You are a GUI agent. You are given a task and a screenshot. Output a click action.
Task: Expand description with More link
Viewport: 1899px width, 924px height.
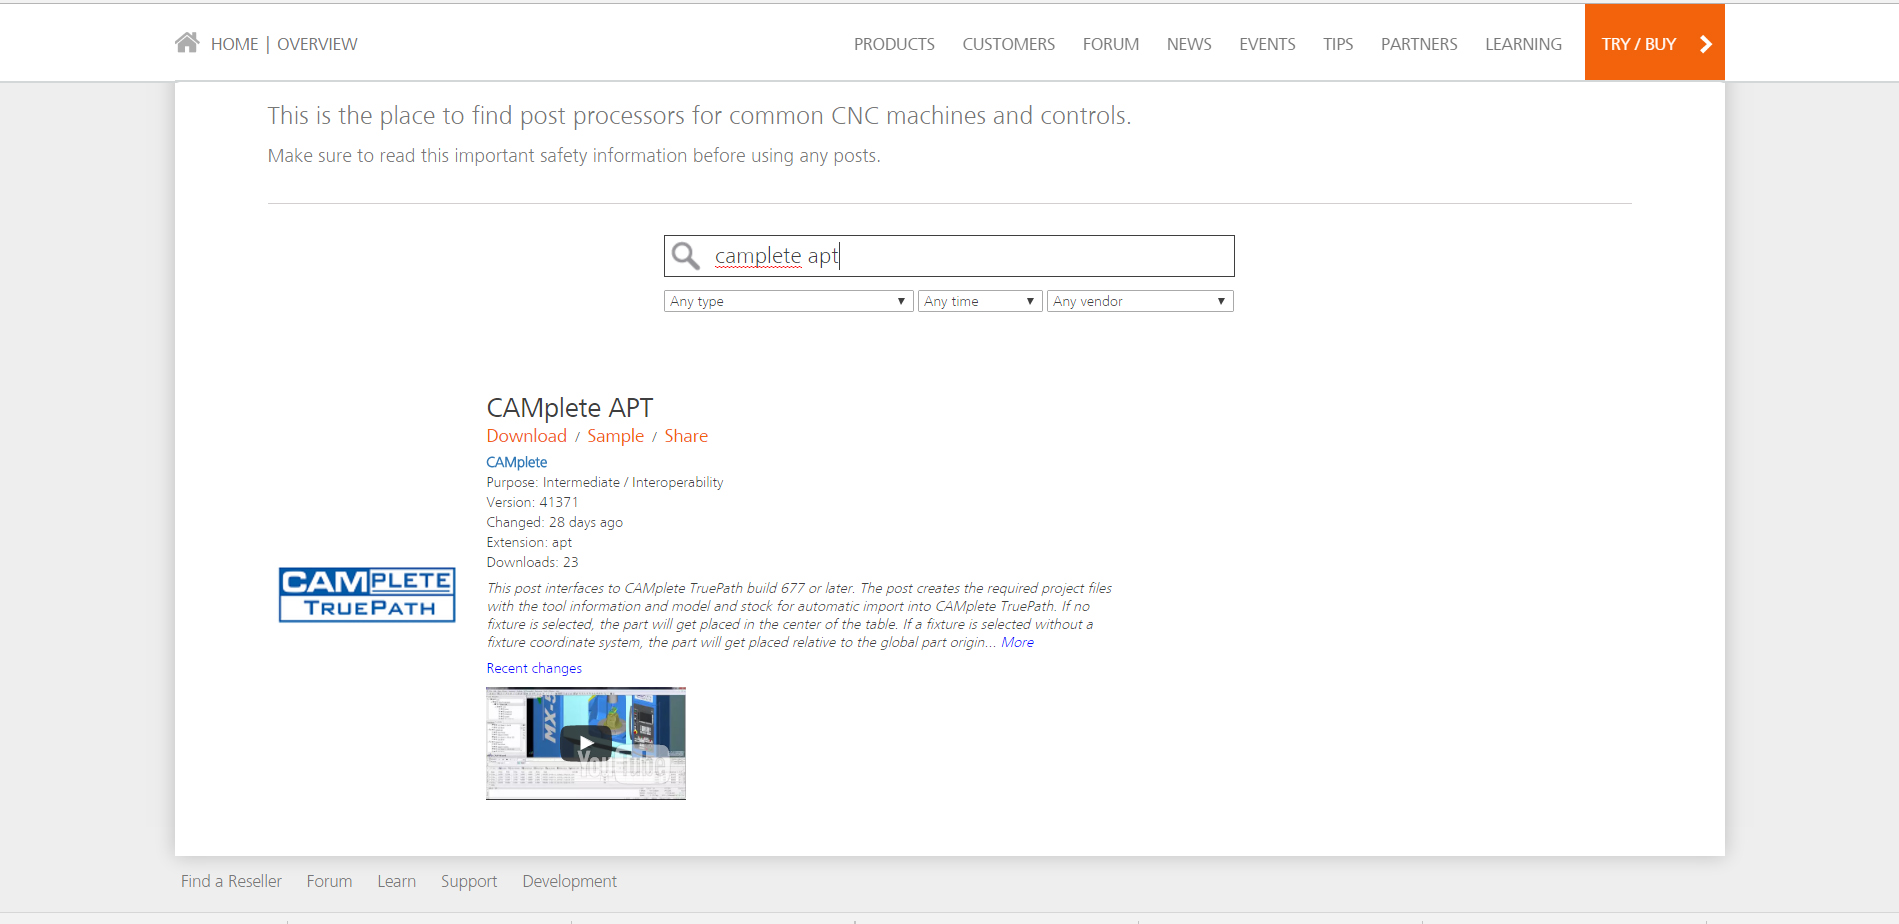1018,642
